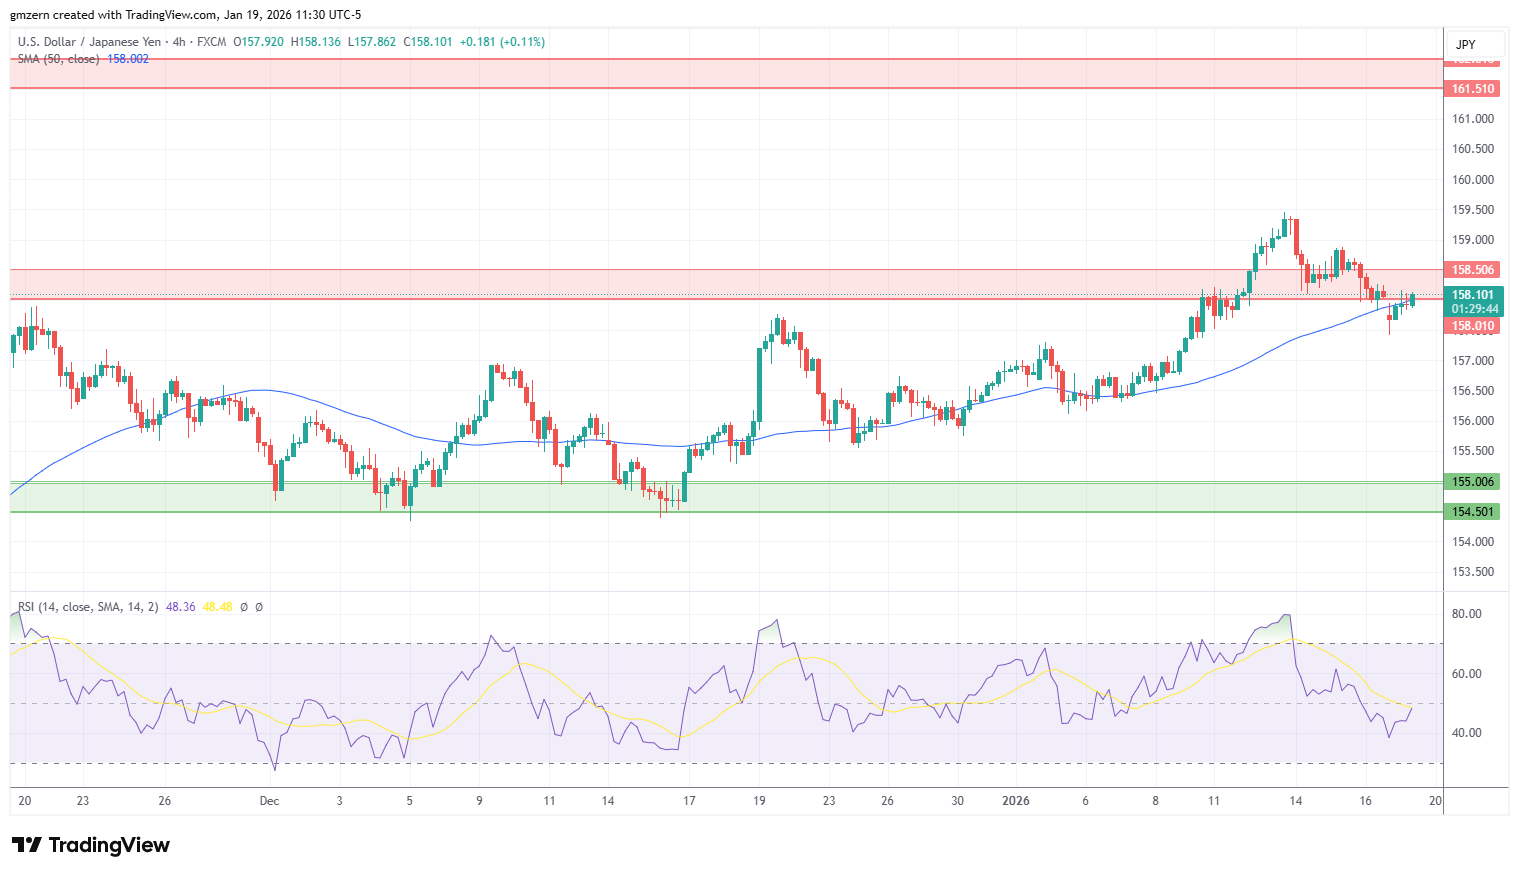Select the SMA (50, close) indicator legend

point(58,59)
